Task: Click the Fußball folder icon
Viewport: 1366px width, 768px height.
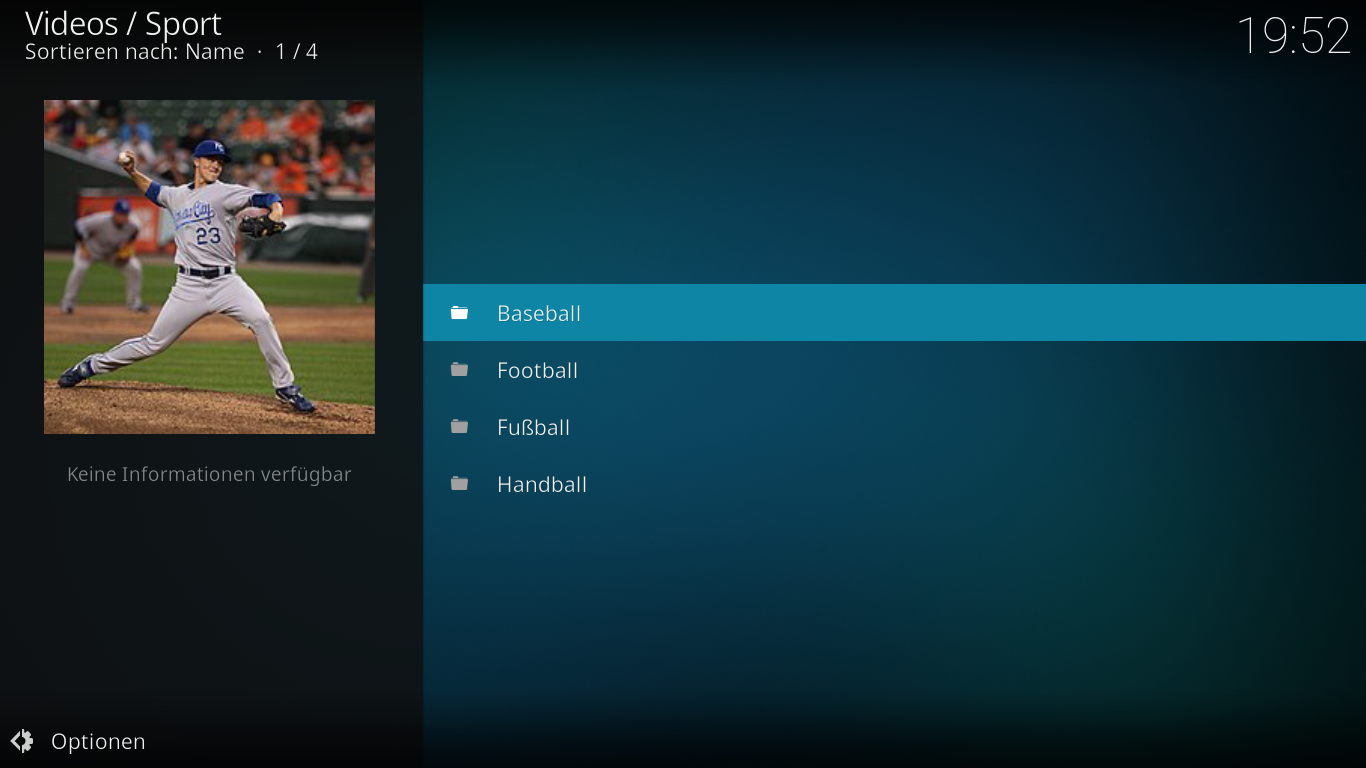Action: coord(459,427)
